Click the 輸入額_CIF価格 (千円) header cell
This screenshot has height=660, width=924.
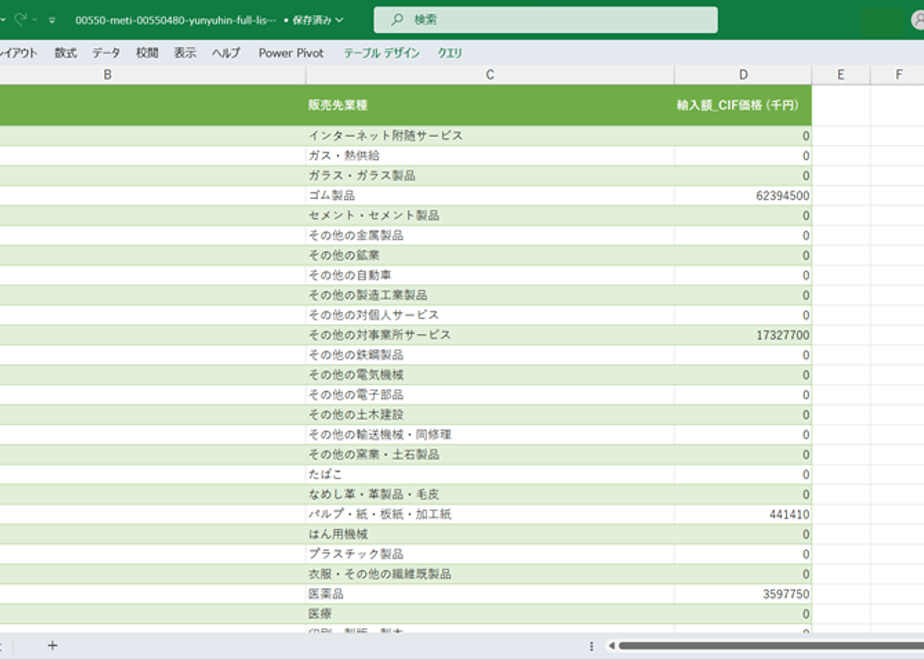click(x=743, y=105)
